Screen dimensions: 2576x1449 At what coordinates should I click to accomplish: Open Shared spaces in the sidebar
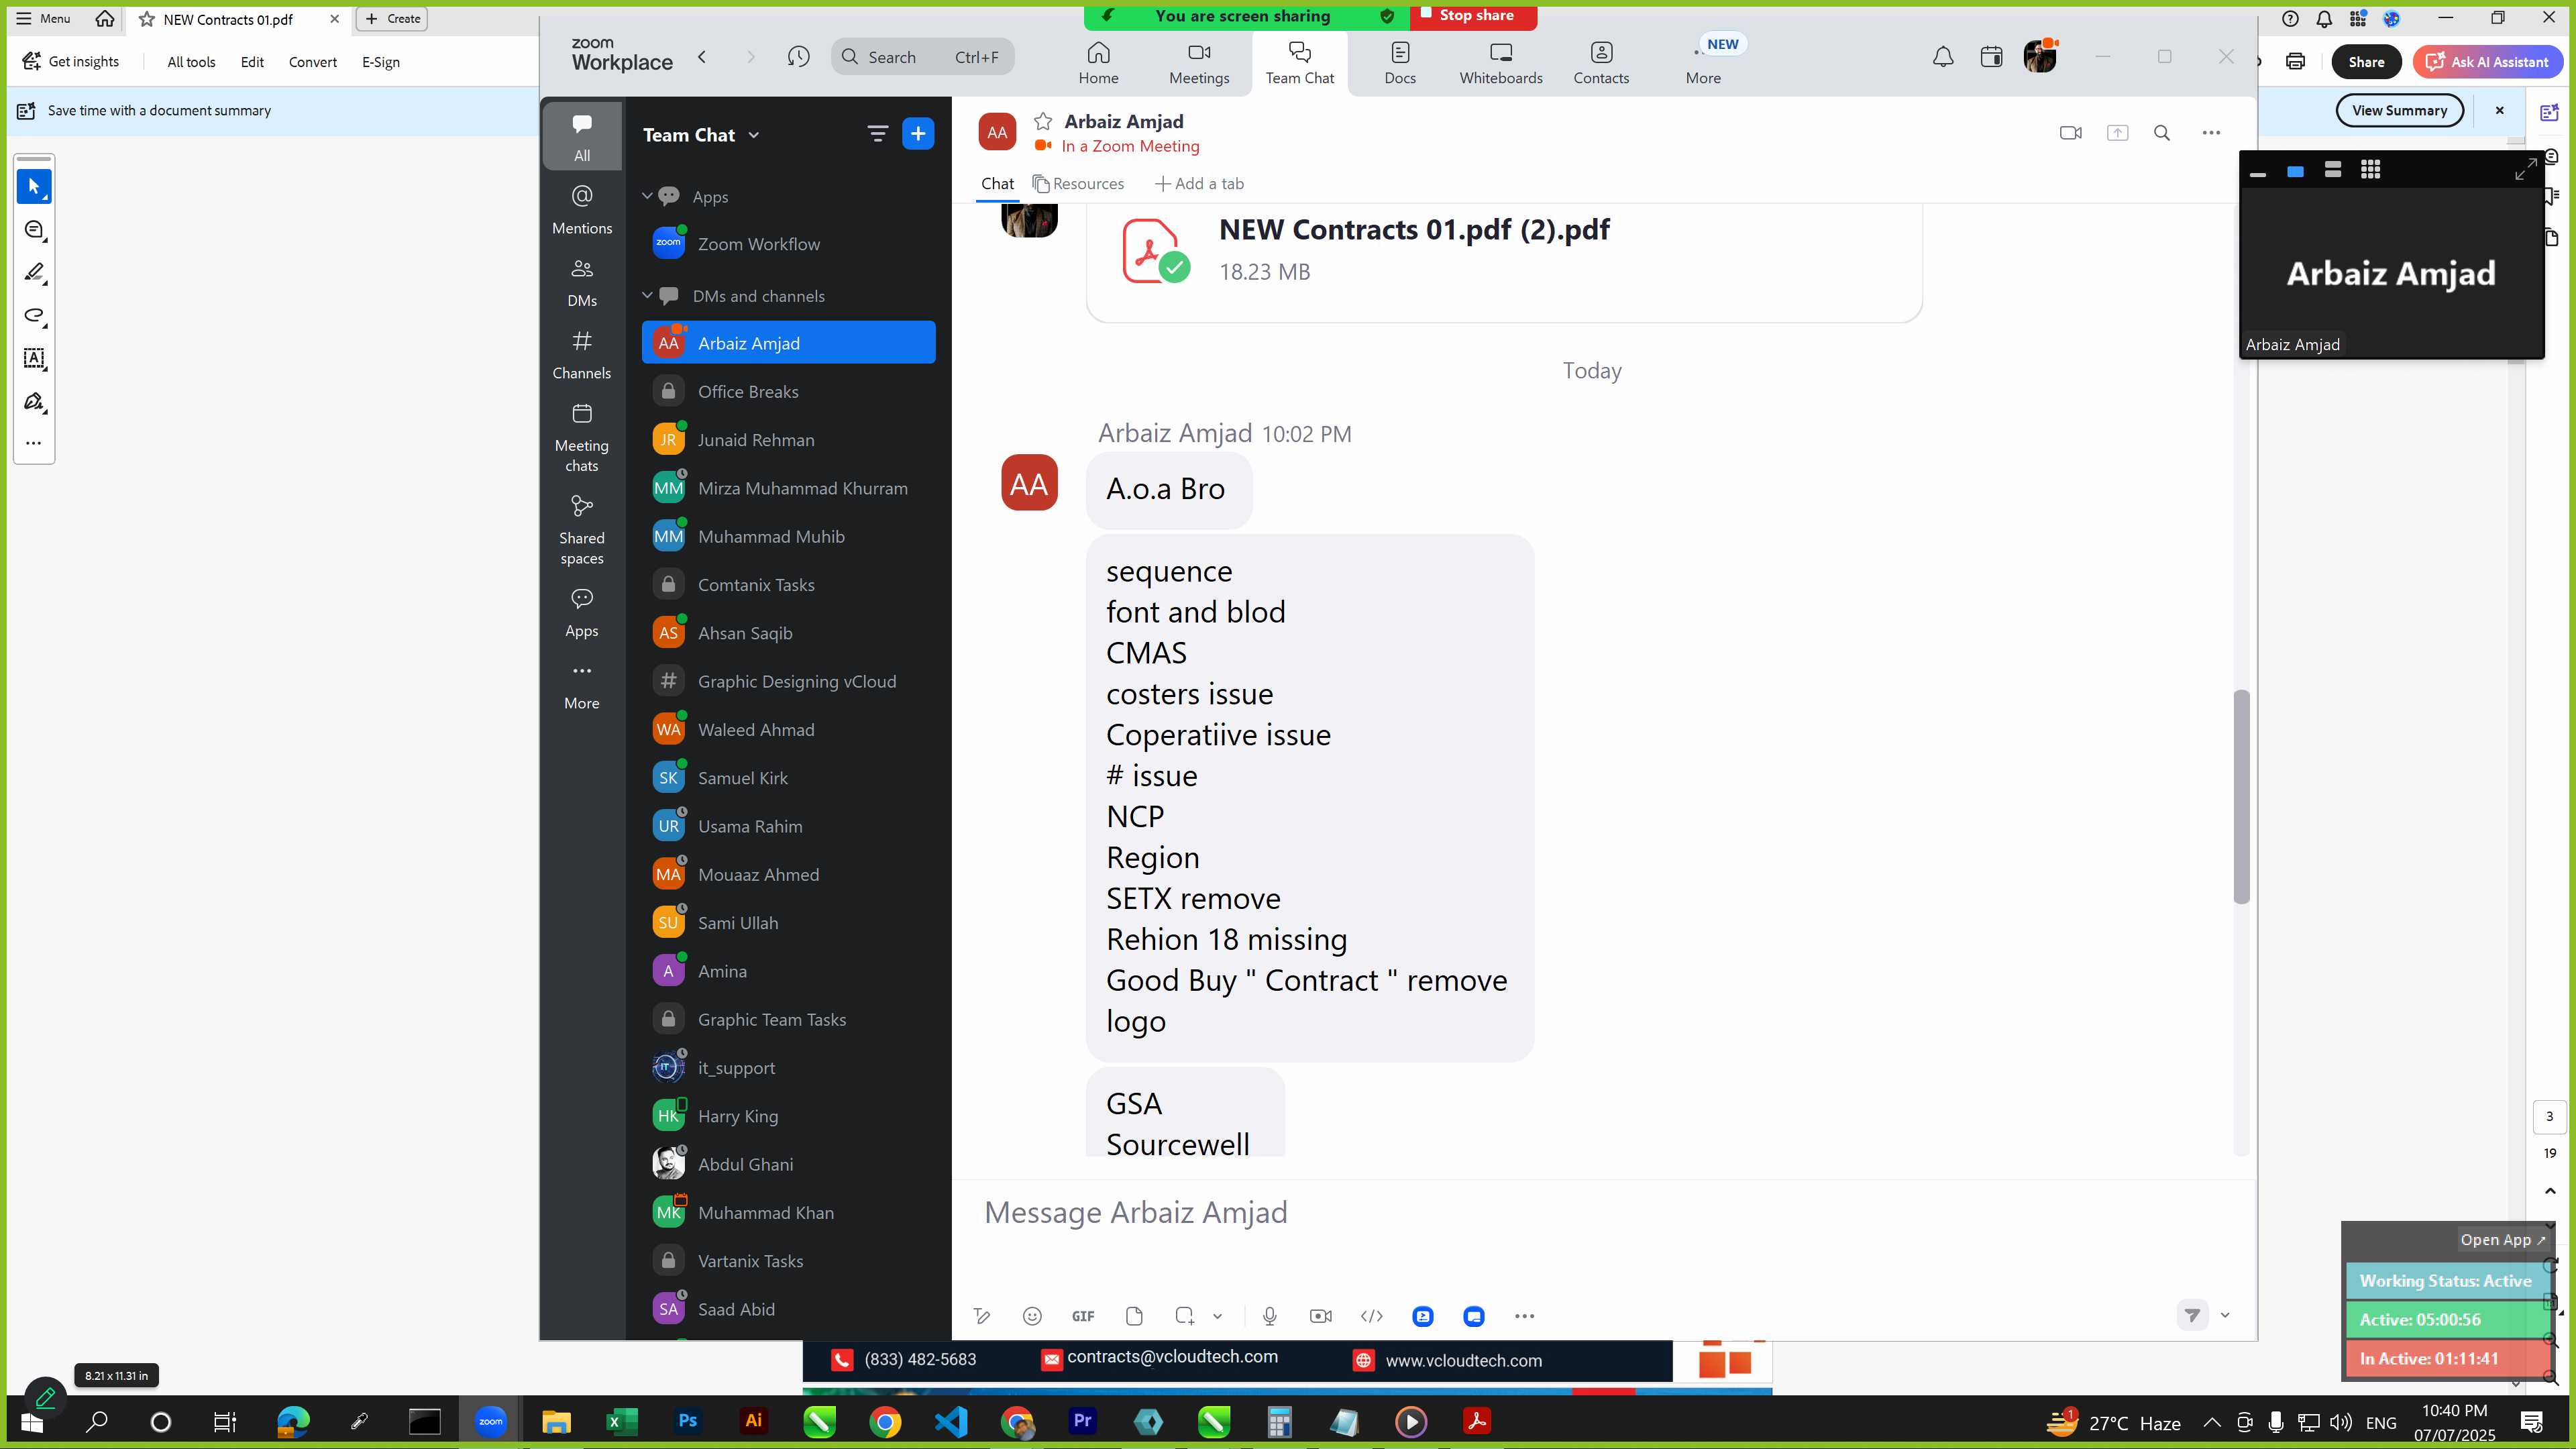tap(582, 529)
